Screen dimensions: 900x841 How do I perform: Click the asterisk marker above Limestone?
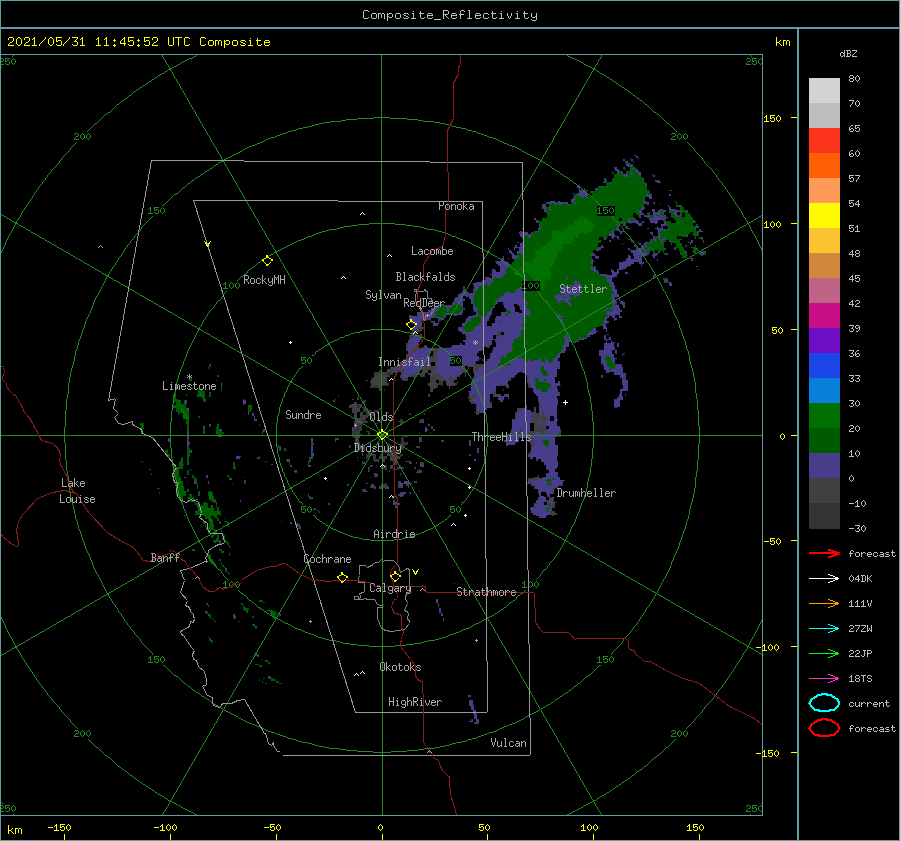pos(189,377)
